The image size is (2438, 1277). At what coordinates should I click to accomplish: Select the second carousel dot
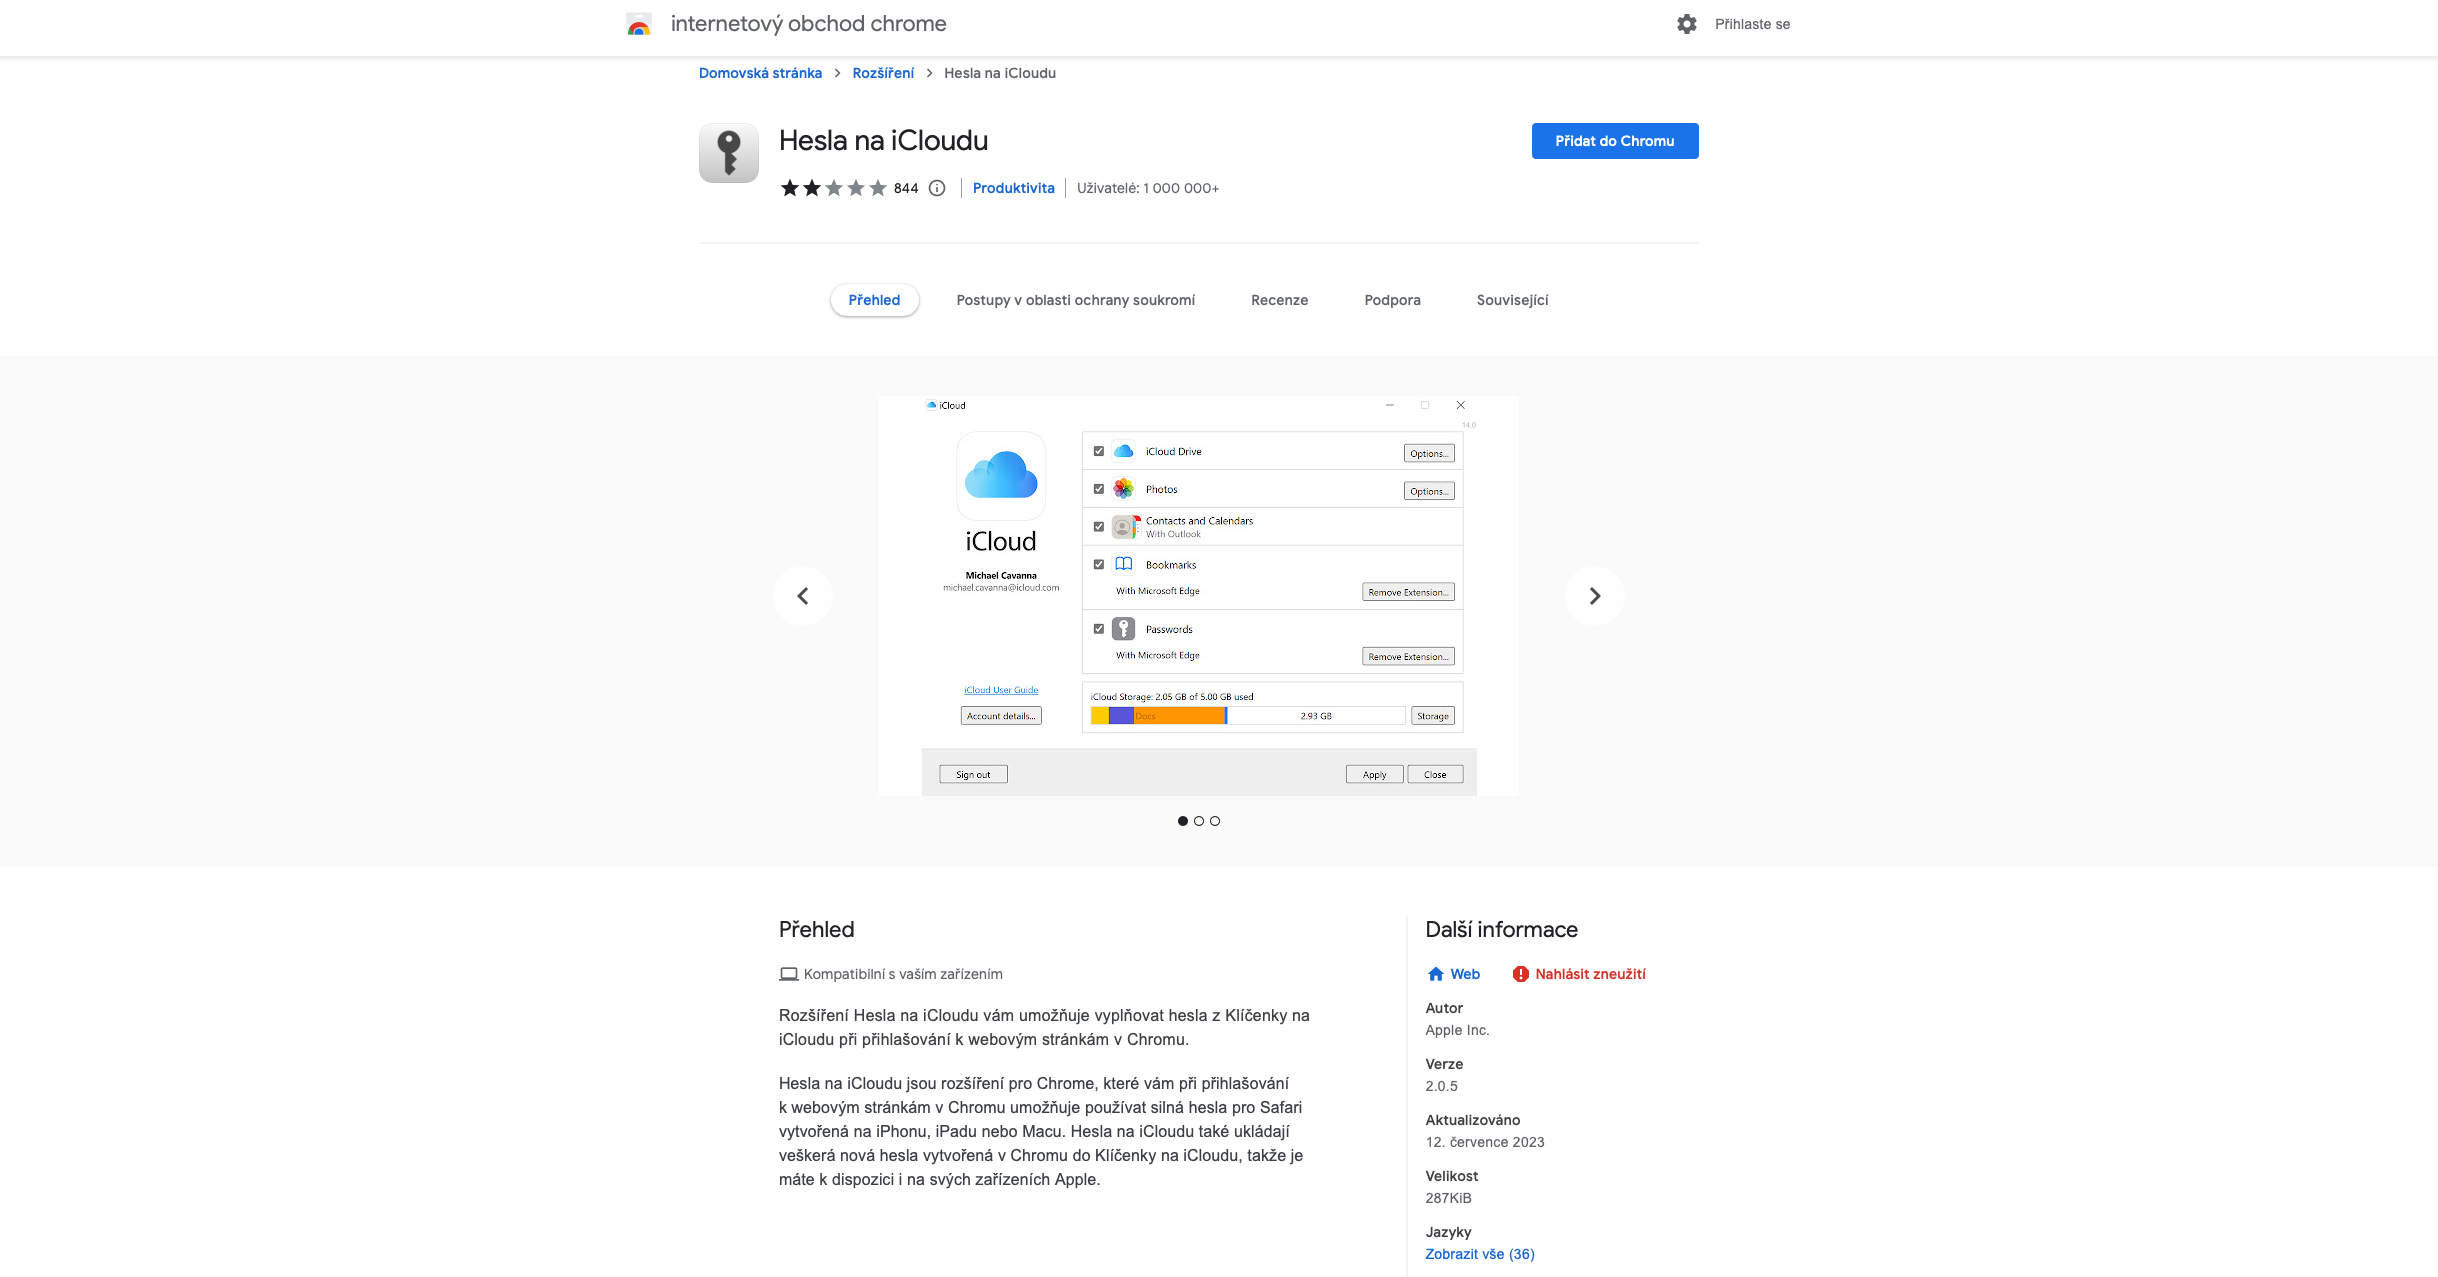point(1199,821)
